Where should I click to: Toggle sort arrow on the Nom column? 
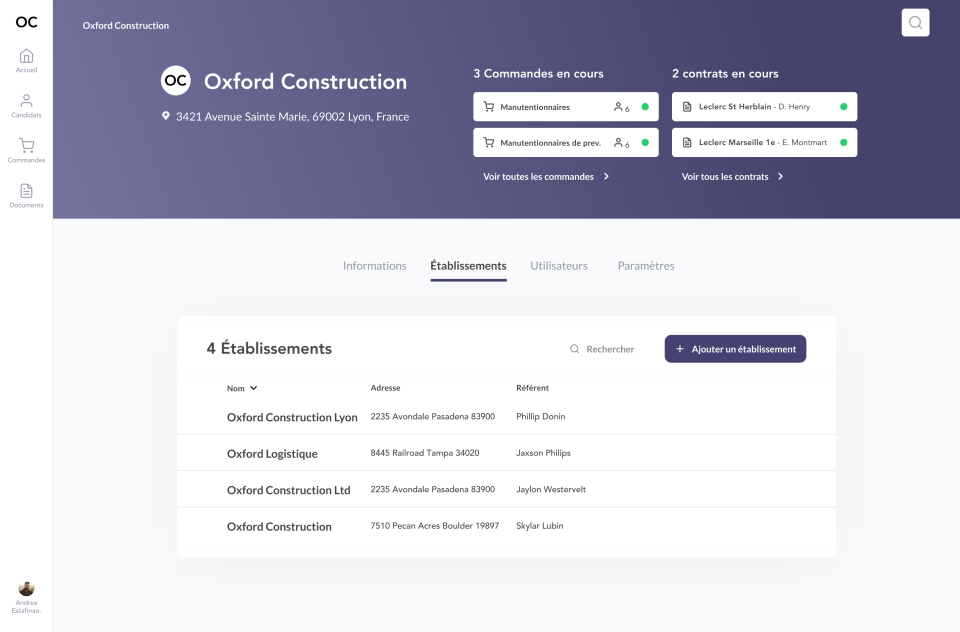(x=253, y=388)
